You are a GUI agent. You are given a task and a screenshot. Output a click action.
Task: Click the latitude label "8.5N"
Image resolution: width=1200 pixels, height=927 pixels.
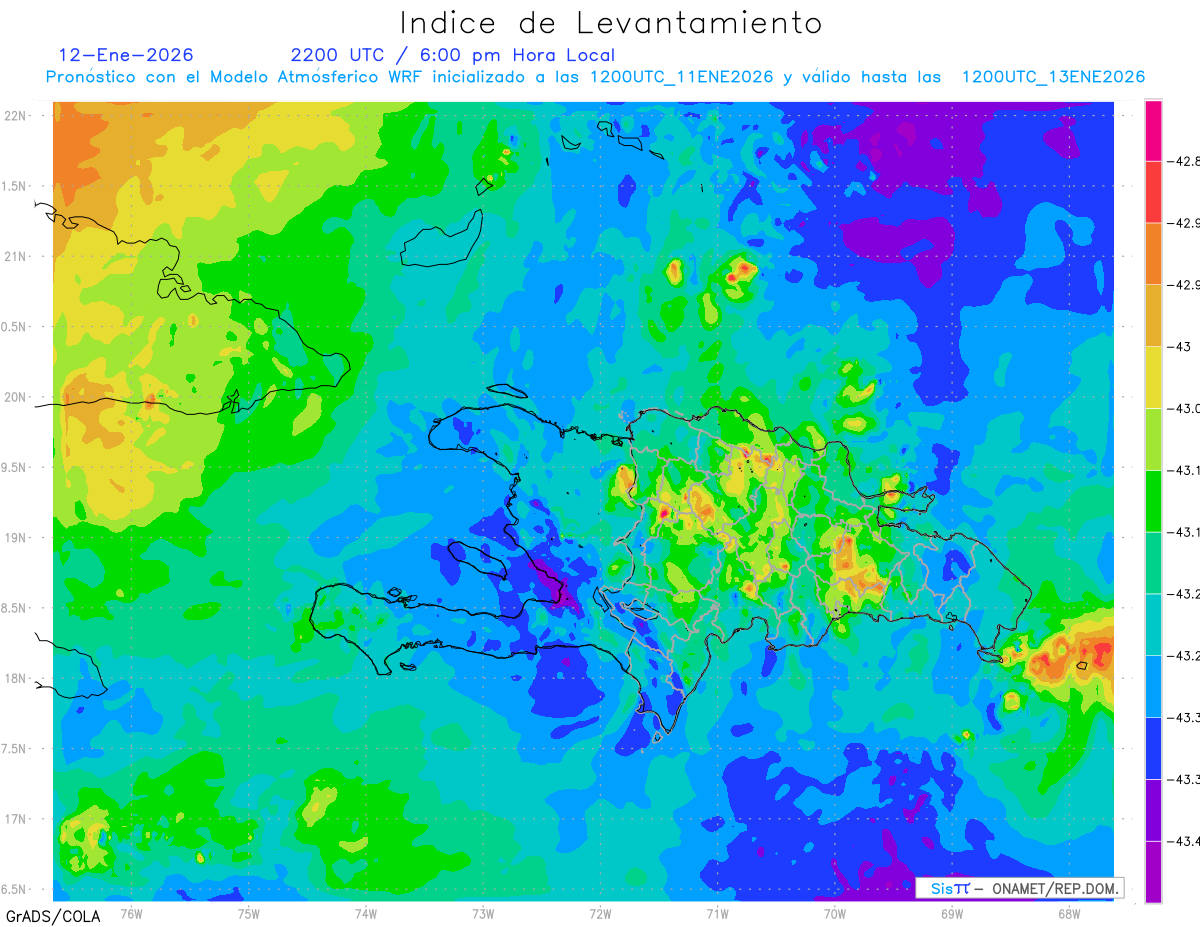point(14,608)
